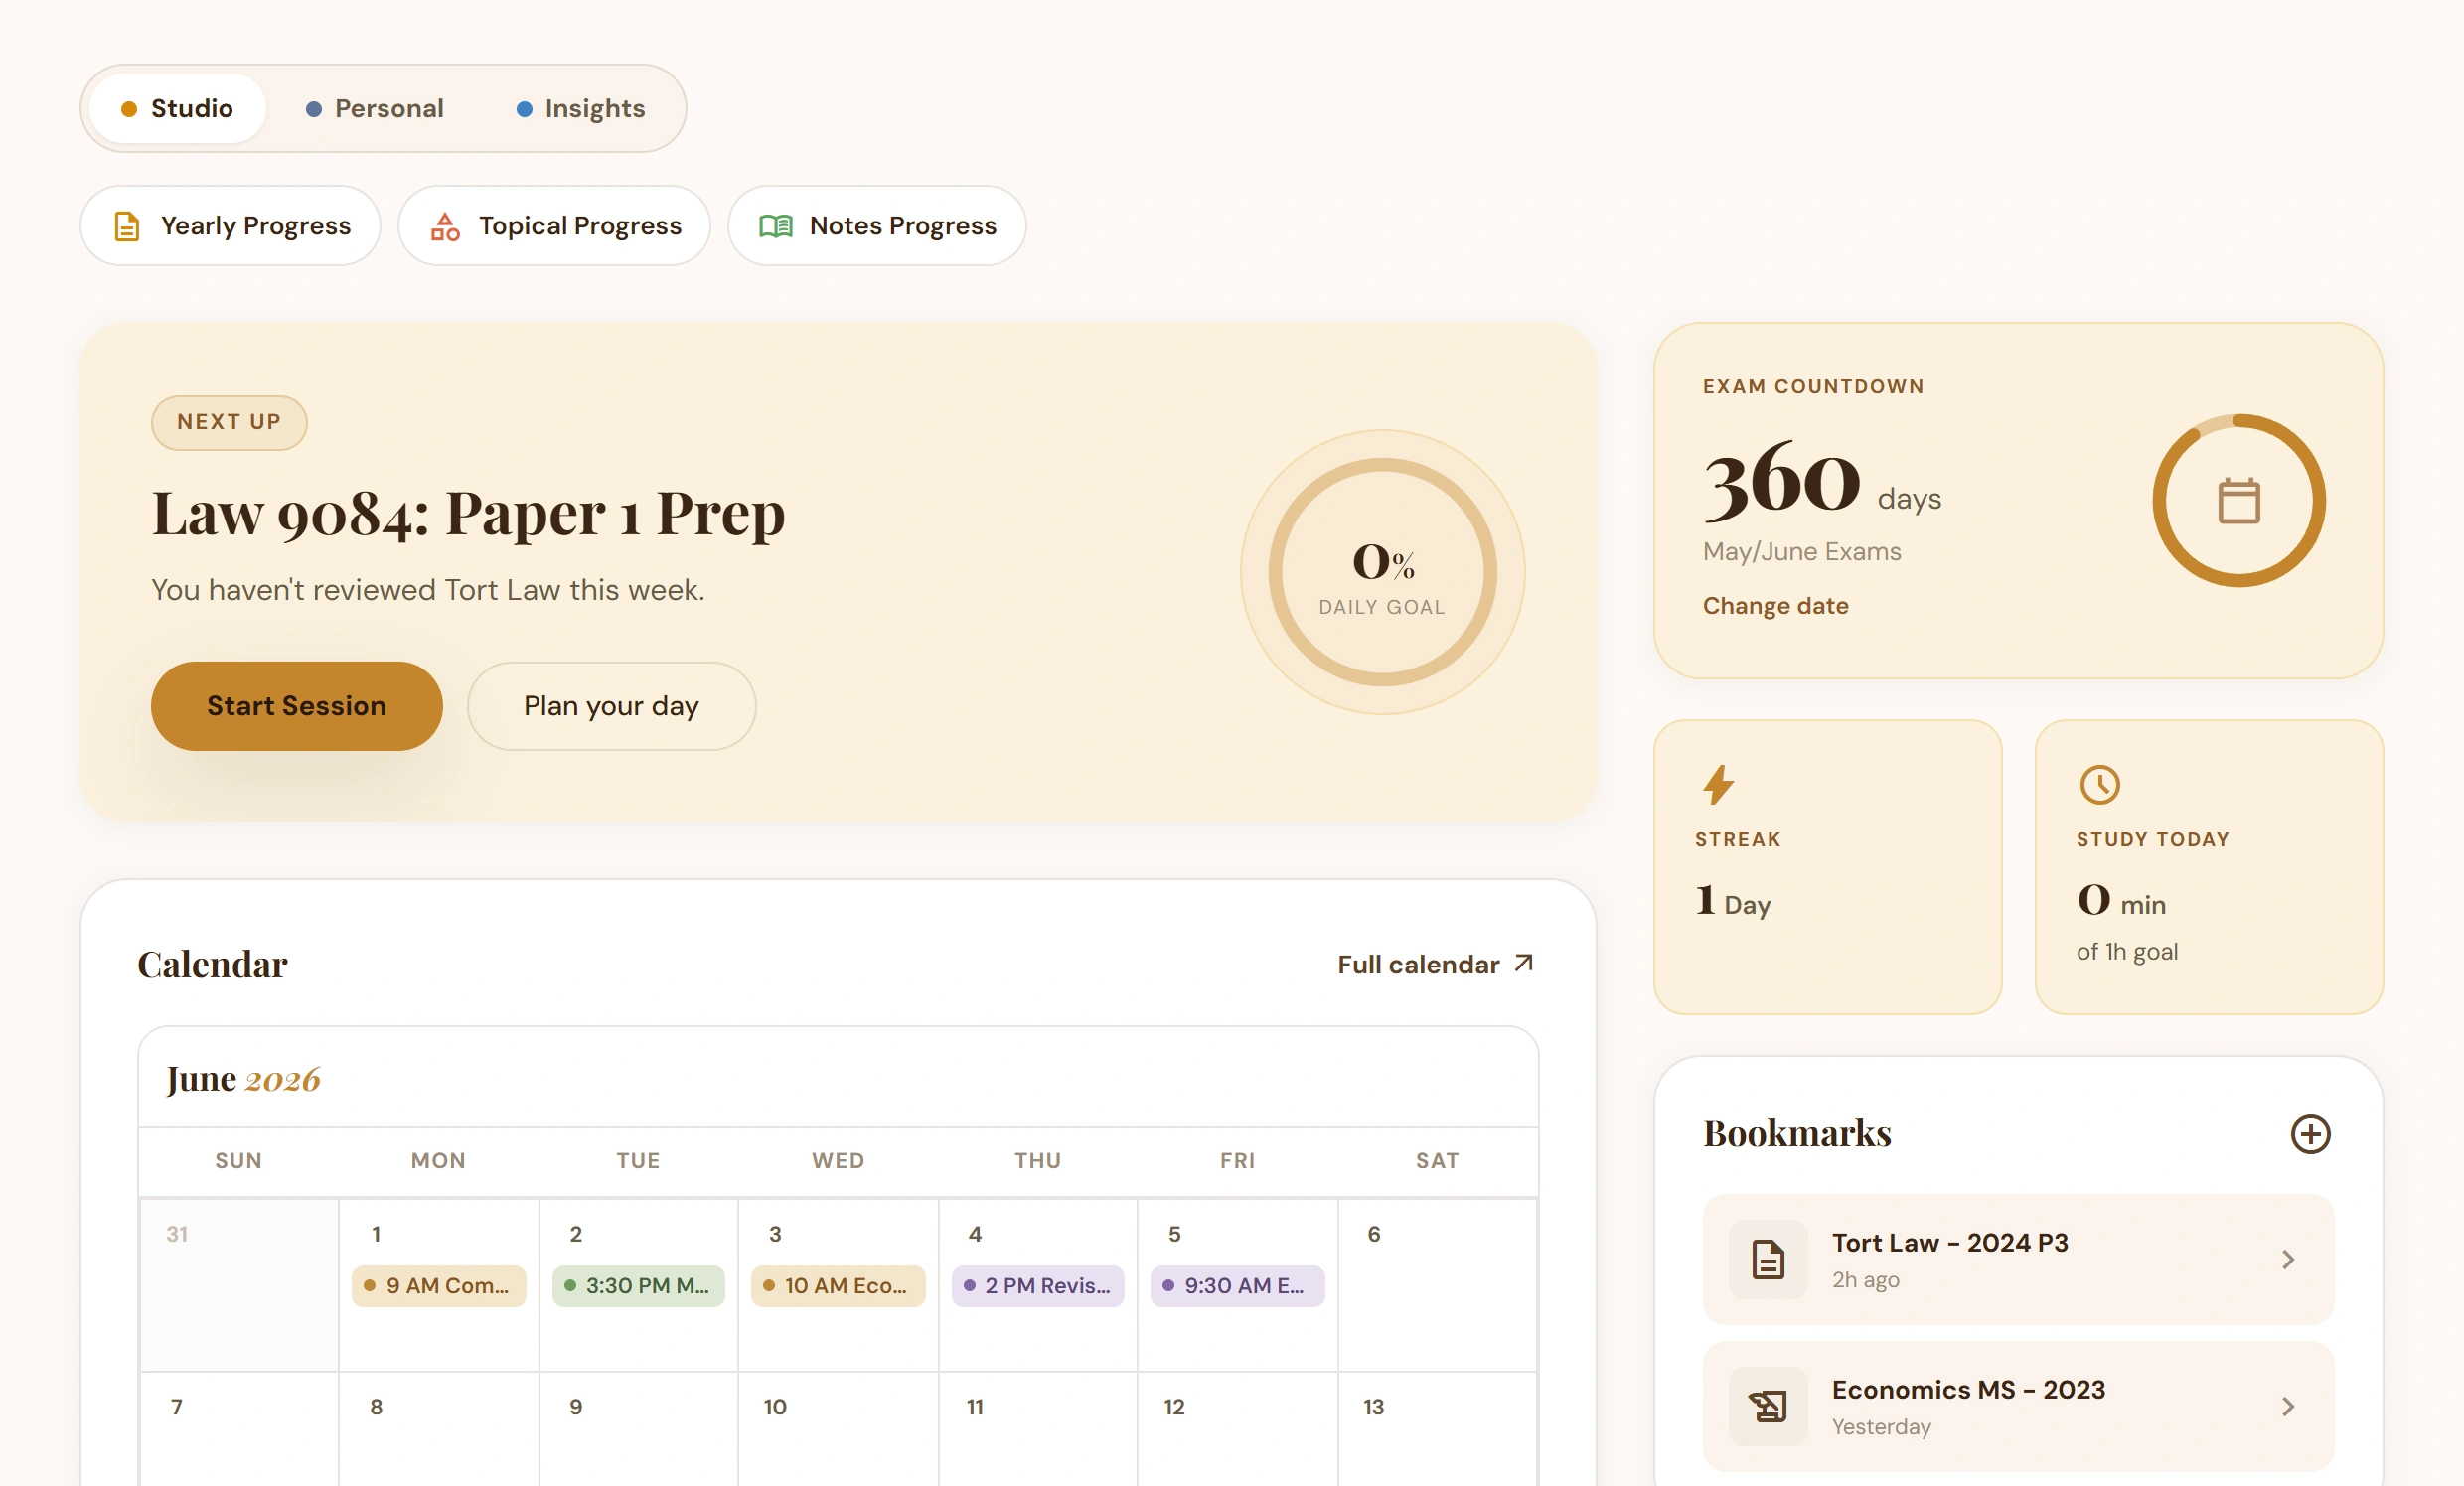The width and height of the screenshot is (2464, 1486).
Task: Click the Full calendar arrow icon
Action: [x=1524, y=963]
